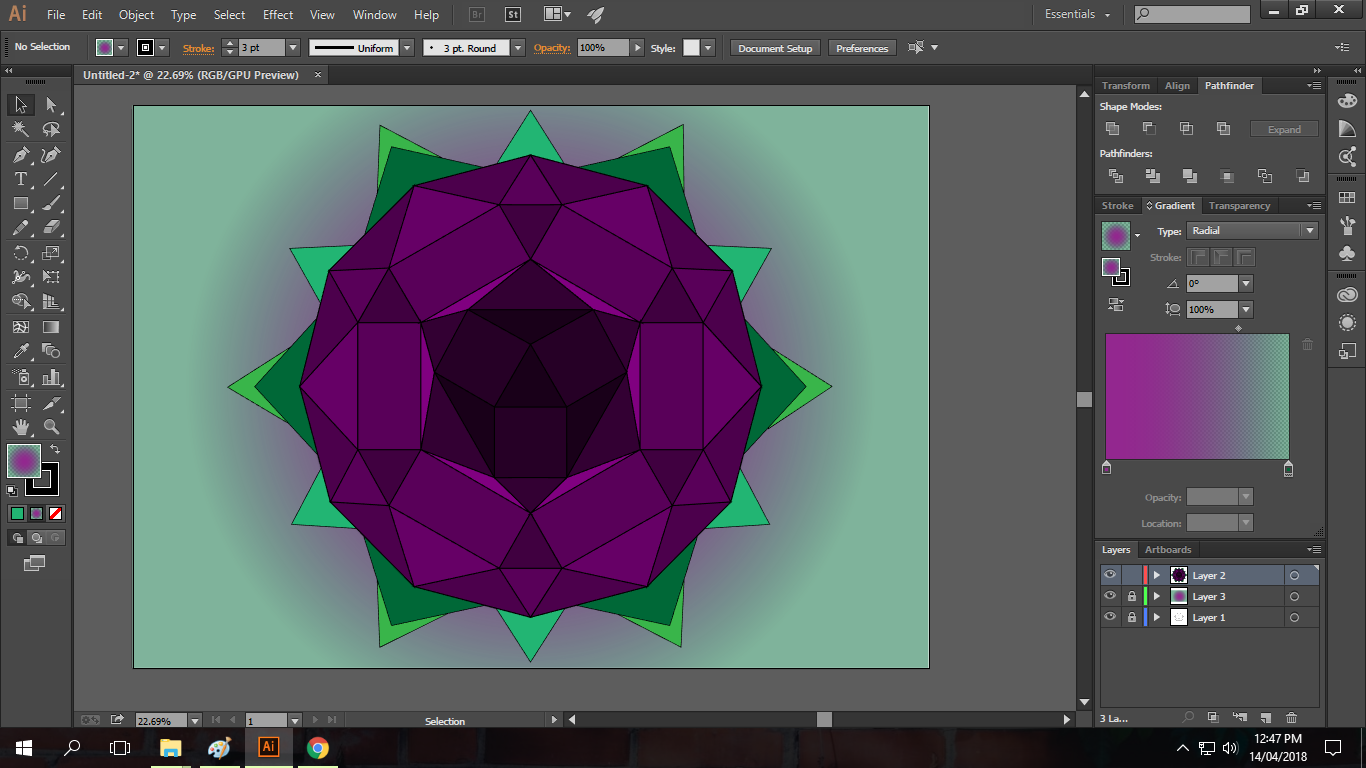Click the Preferences button
The height and width of the screenshot is (768, 1366).
point(862,48)
